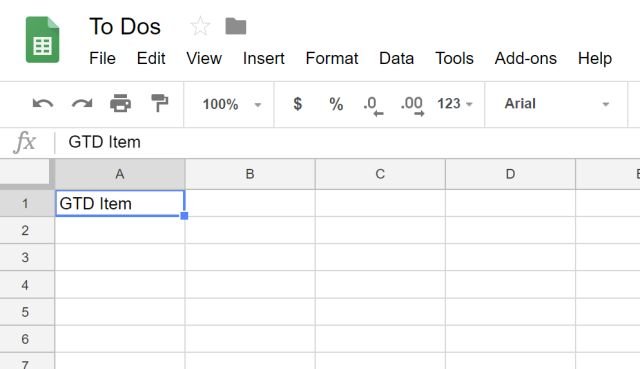The width and height of the screenshot is (640, 369).
Task: Open the Format menu
Action: [x=332, y=58]
